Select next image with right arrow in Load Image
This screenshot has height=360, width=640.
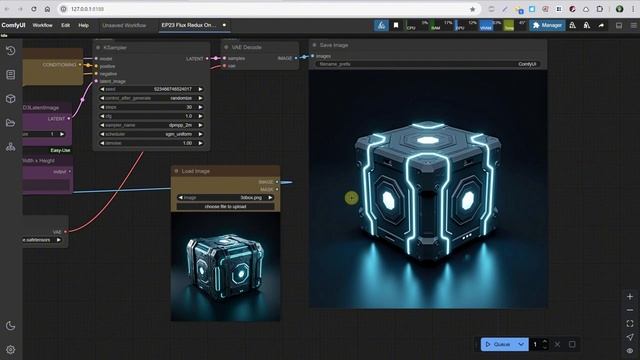(270, 198)
